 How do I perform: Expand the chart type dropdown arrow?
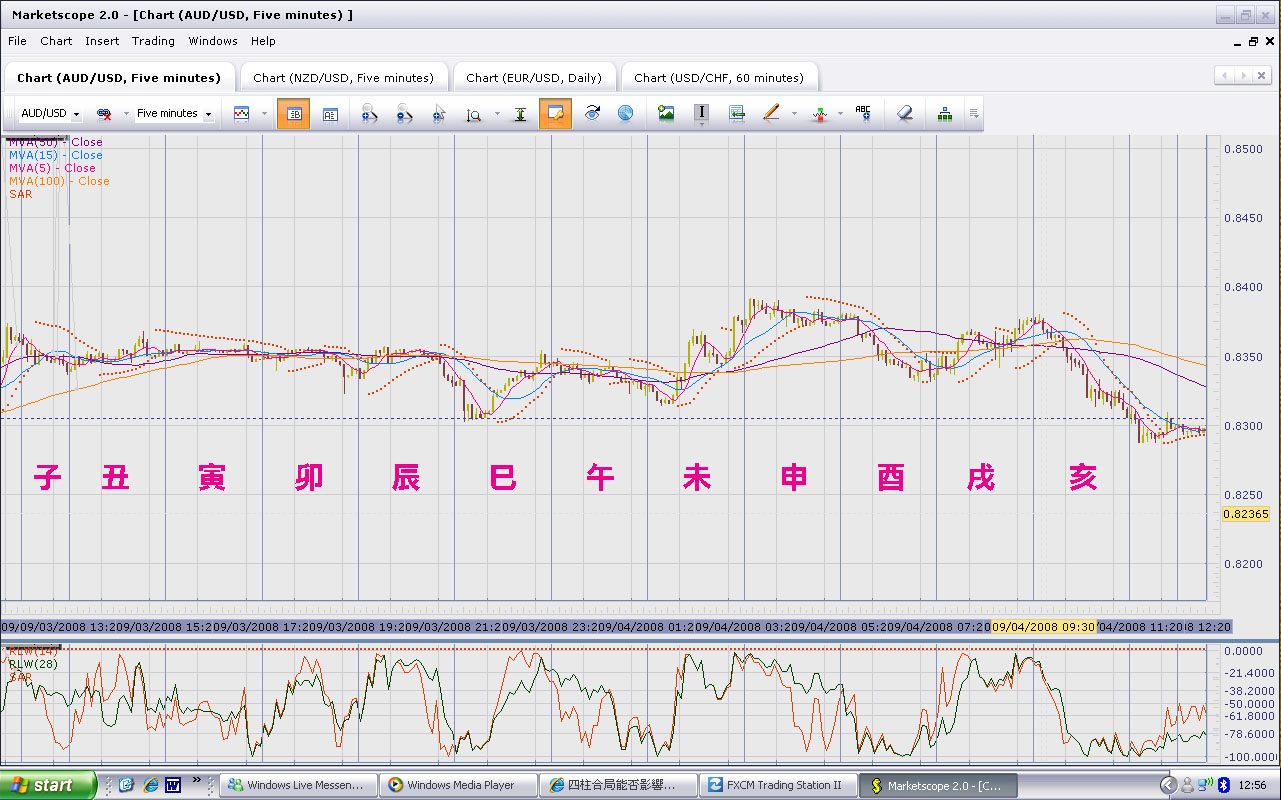264,114
